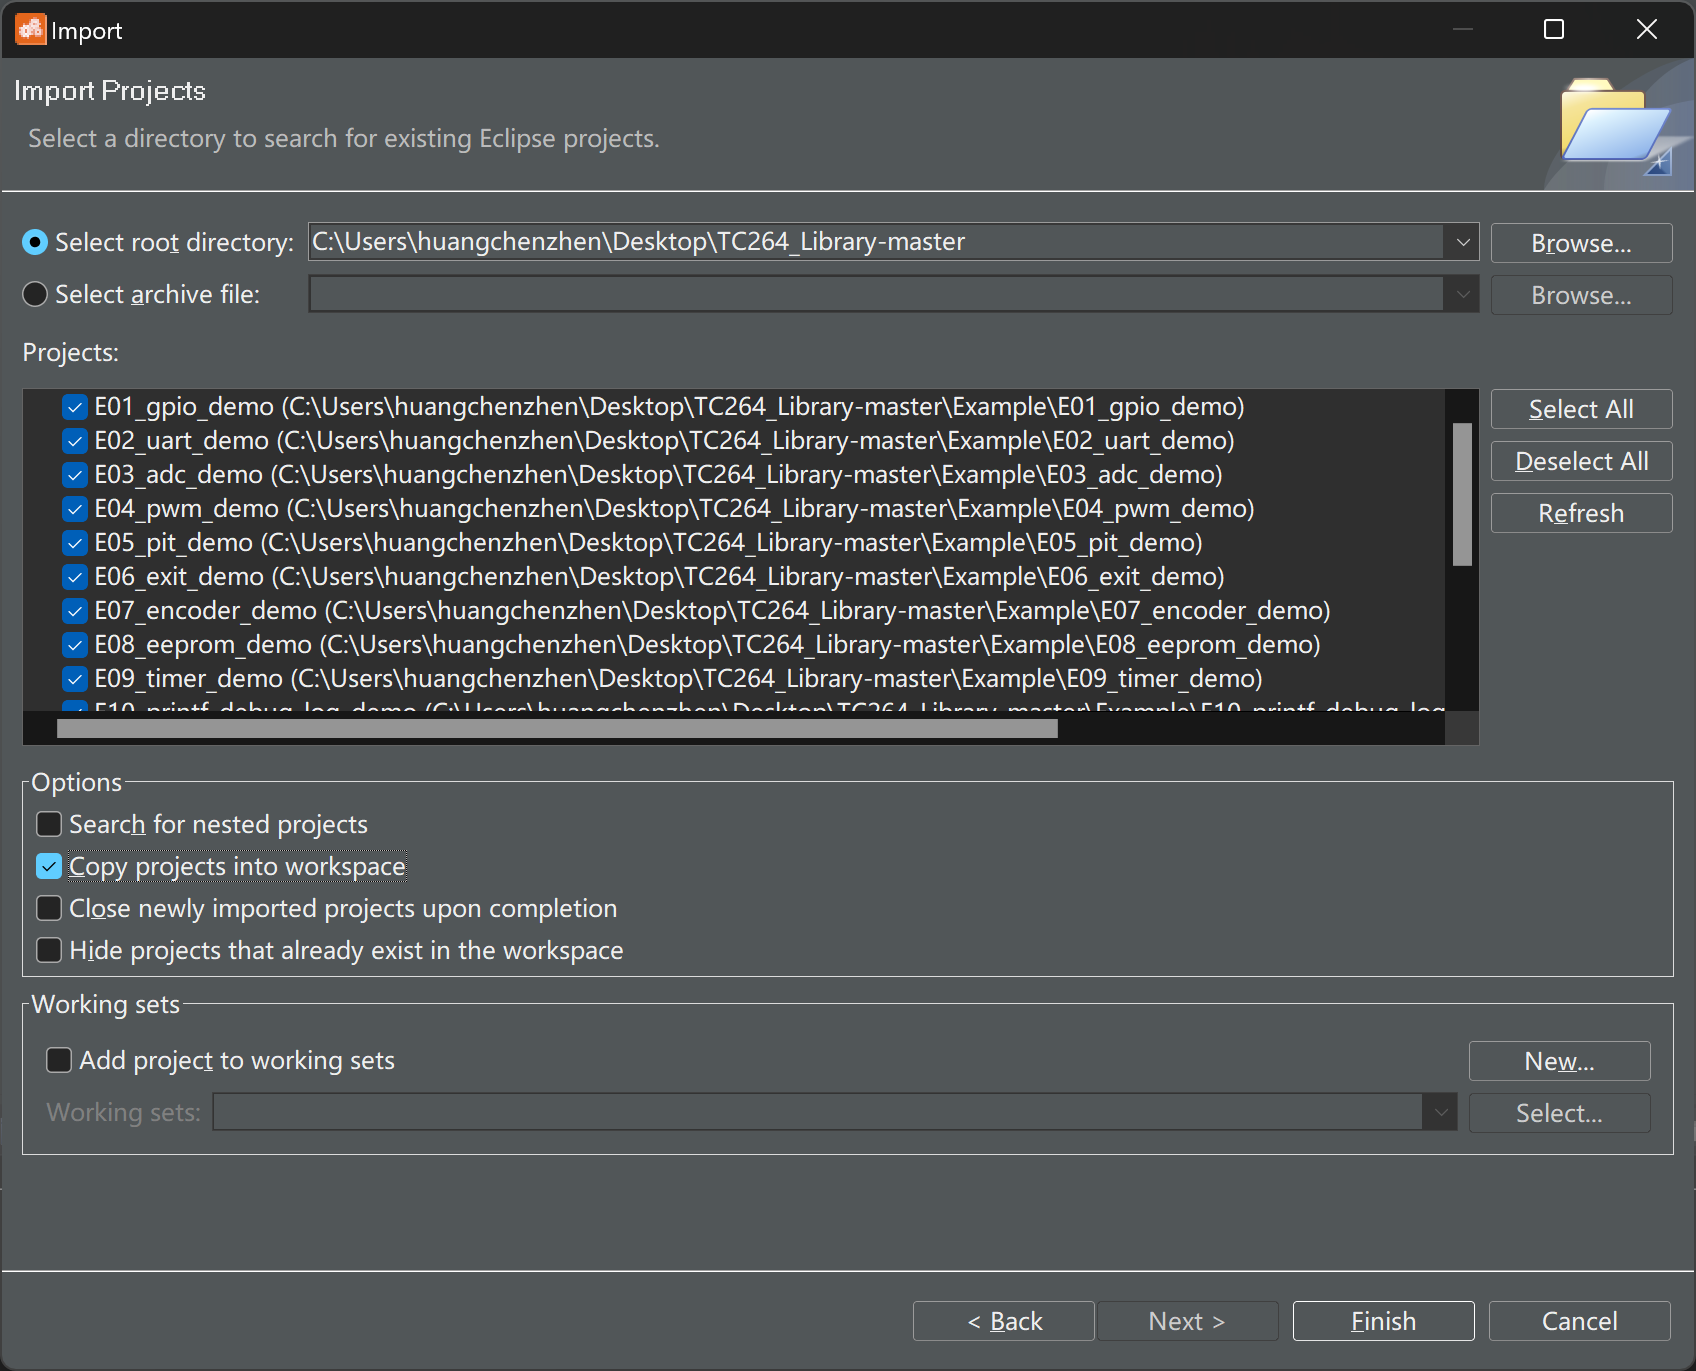The height and width of the screenshot is (1371, 1696).
Task: Select the E05_pit_demo project row text
Action: [648, 543]
